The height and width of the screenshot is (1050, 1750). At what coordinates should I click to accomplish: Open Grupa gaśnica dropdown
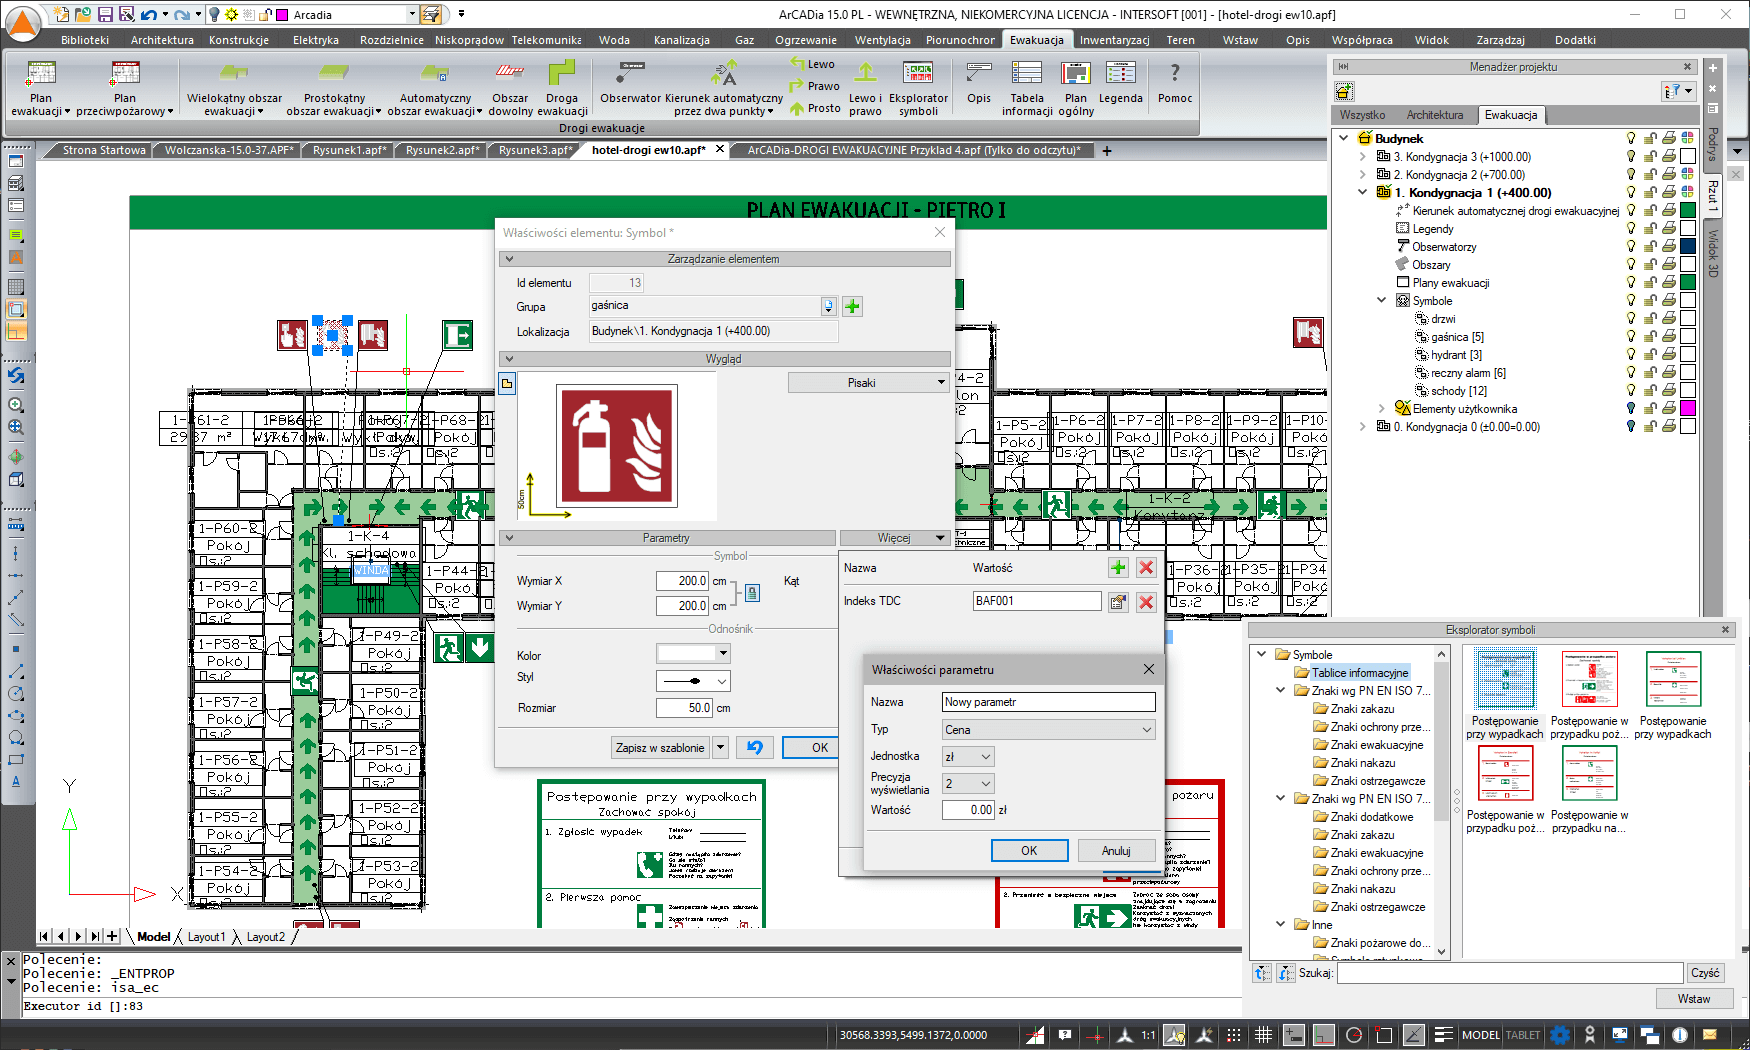pyautogui.click(x=828, y=306)
